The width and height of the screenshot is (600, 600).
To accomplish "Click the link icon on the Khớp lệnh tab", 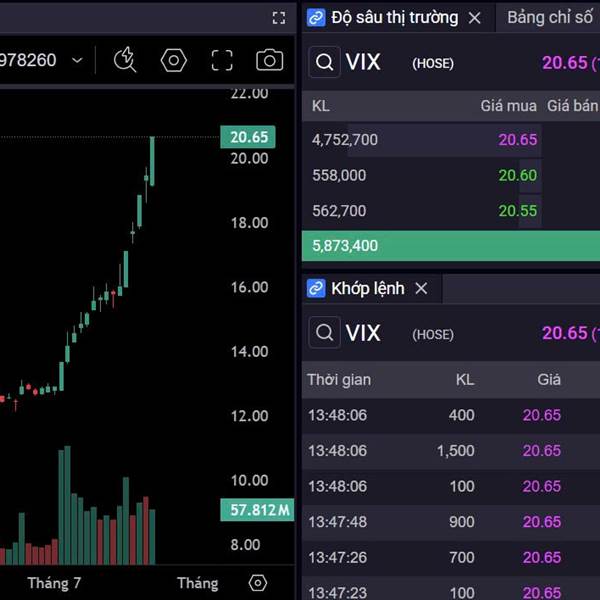I will click(316, 288).
